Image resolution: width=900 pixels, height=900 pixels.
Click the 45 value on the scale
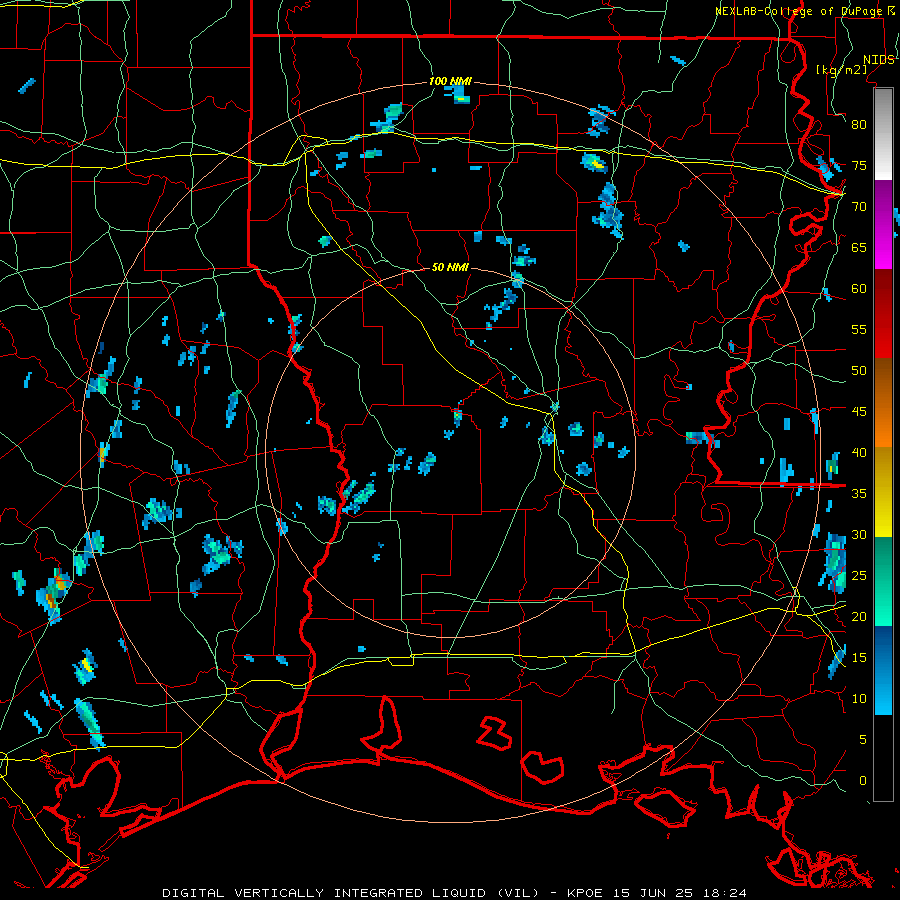pos(859,412)
